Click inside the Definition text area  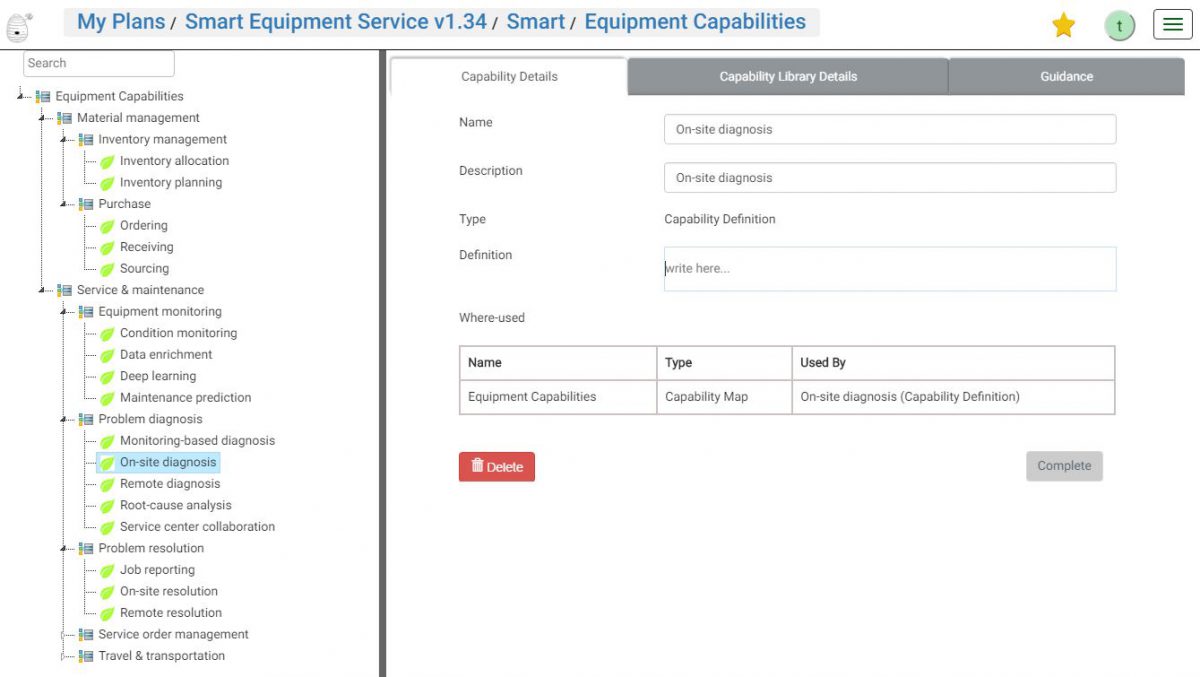(888, 268)
